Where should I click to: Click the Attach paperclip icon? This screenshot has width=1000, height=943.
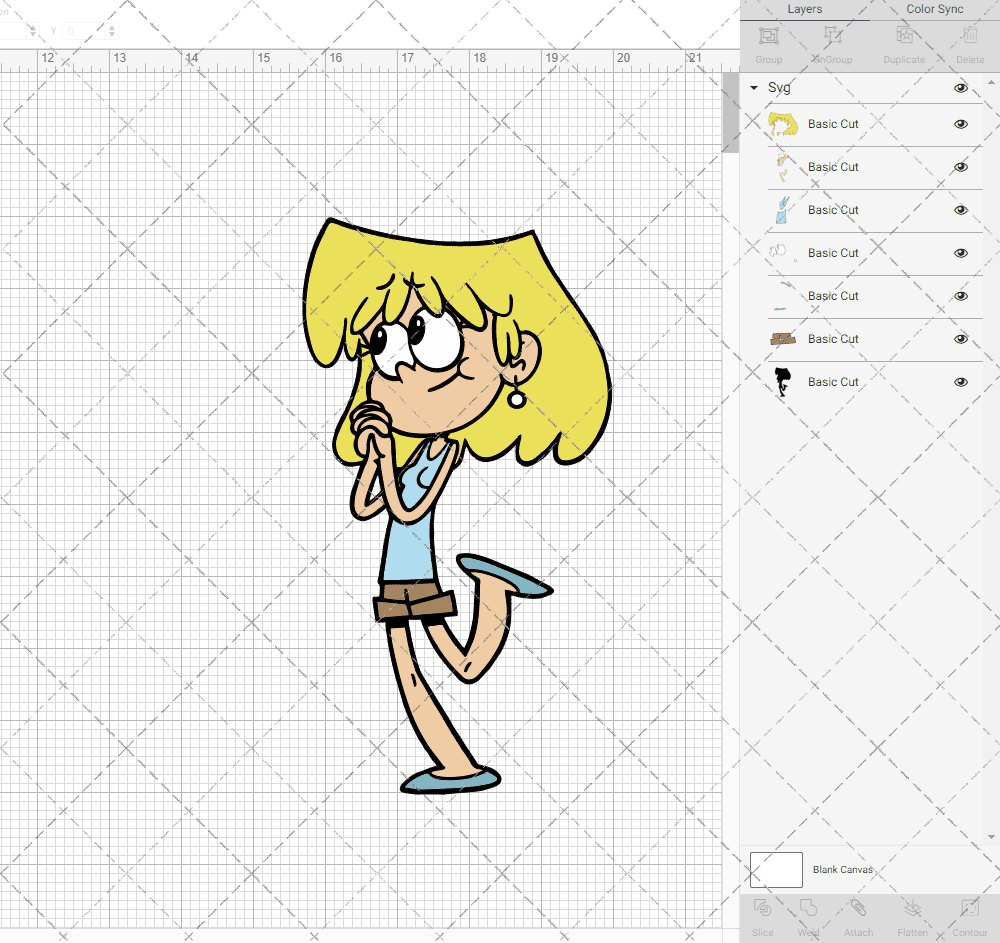coord(858,908)
